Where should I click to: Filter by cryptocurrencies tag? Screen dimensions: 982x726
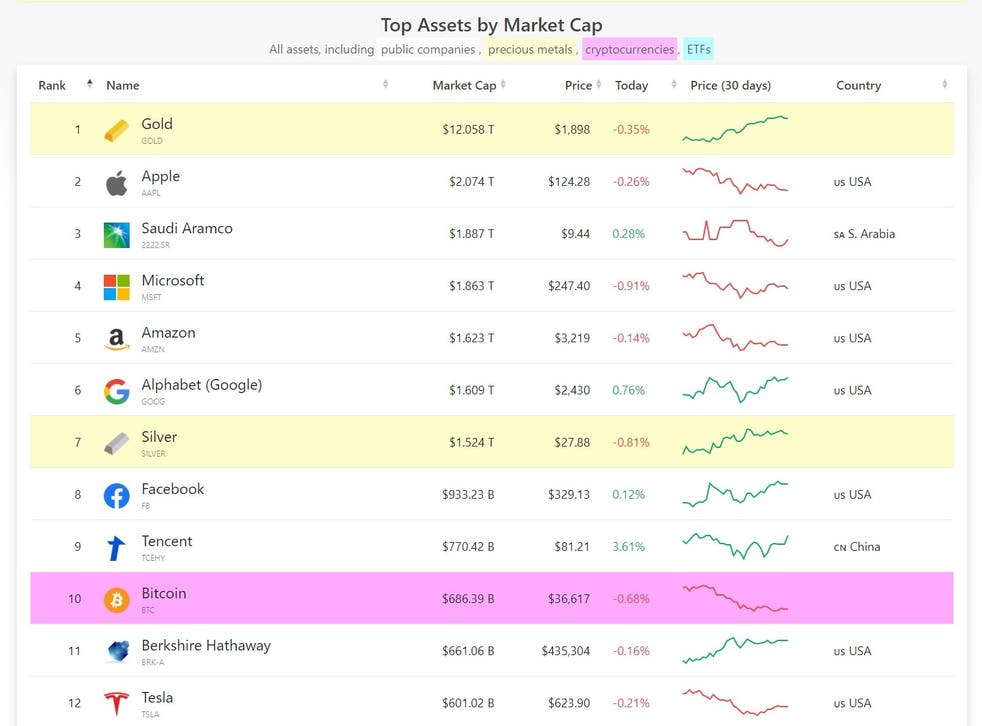pyautogui.click(x=629, y=49)
